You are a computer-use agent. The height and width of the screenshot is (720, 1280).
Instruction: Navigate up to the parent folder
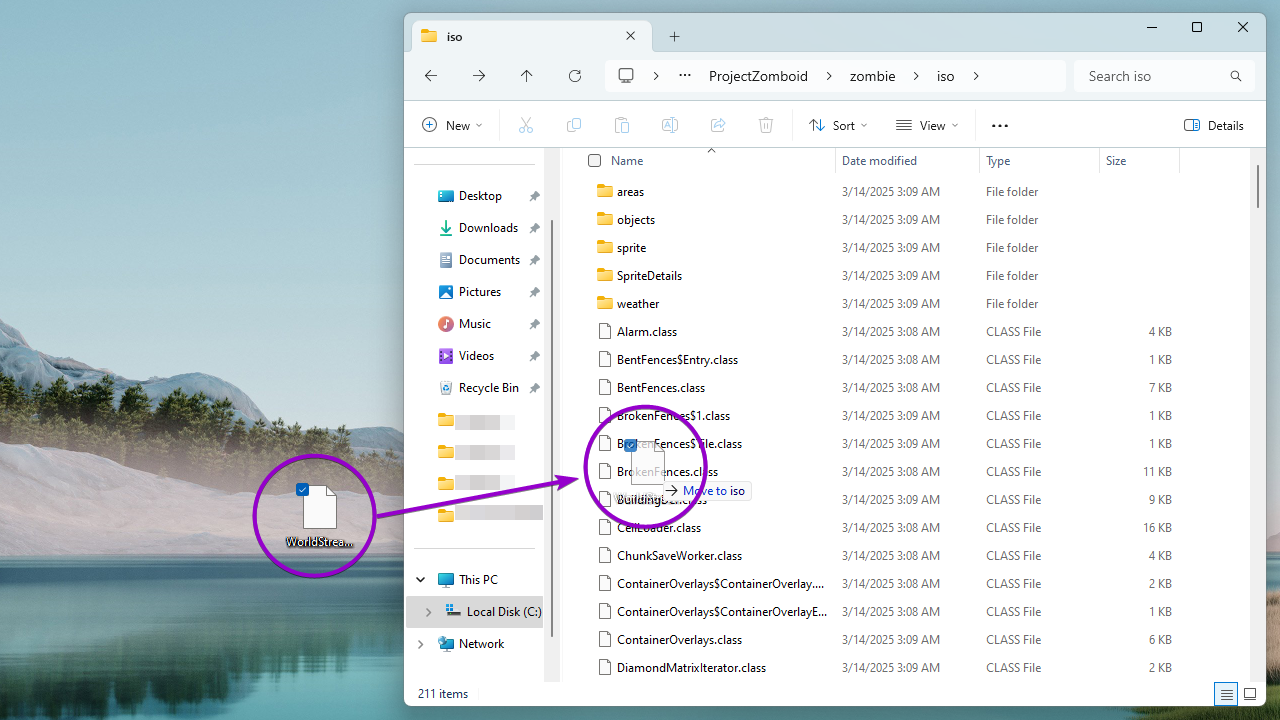tap(526, 75)
